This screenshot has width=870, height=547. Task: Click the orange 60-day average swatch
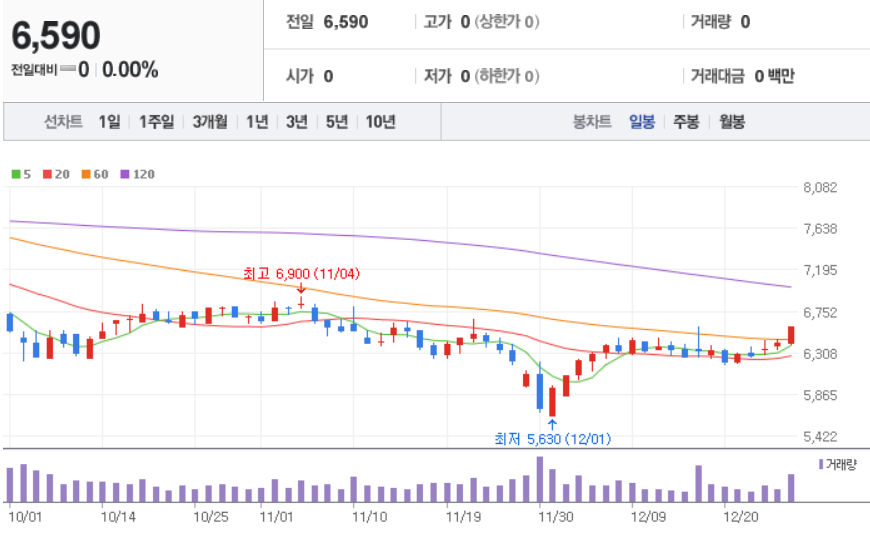pos(86,174)
